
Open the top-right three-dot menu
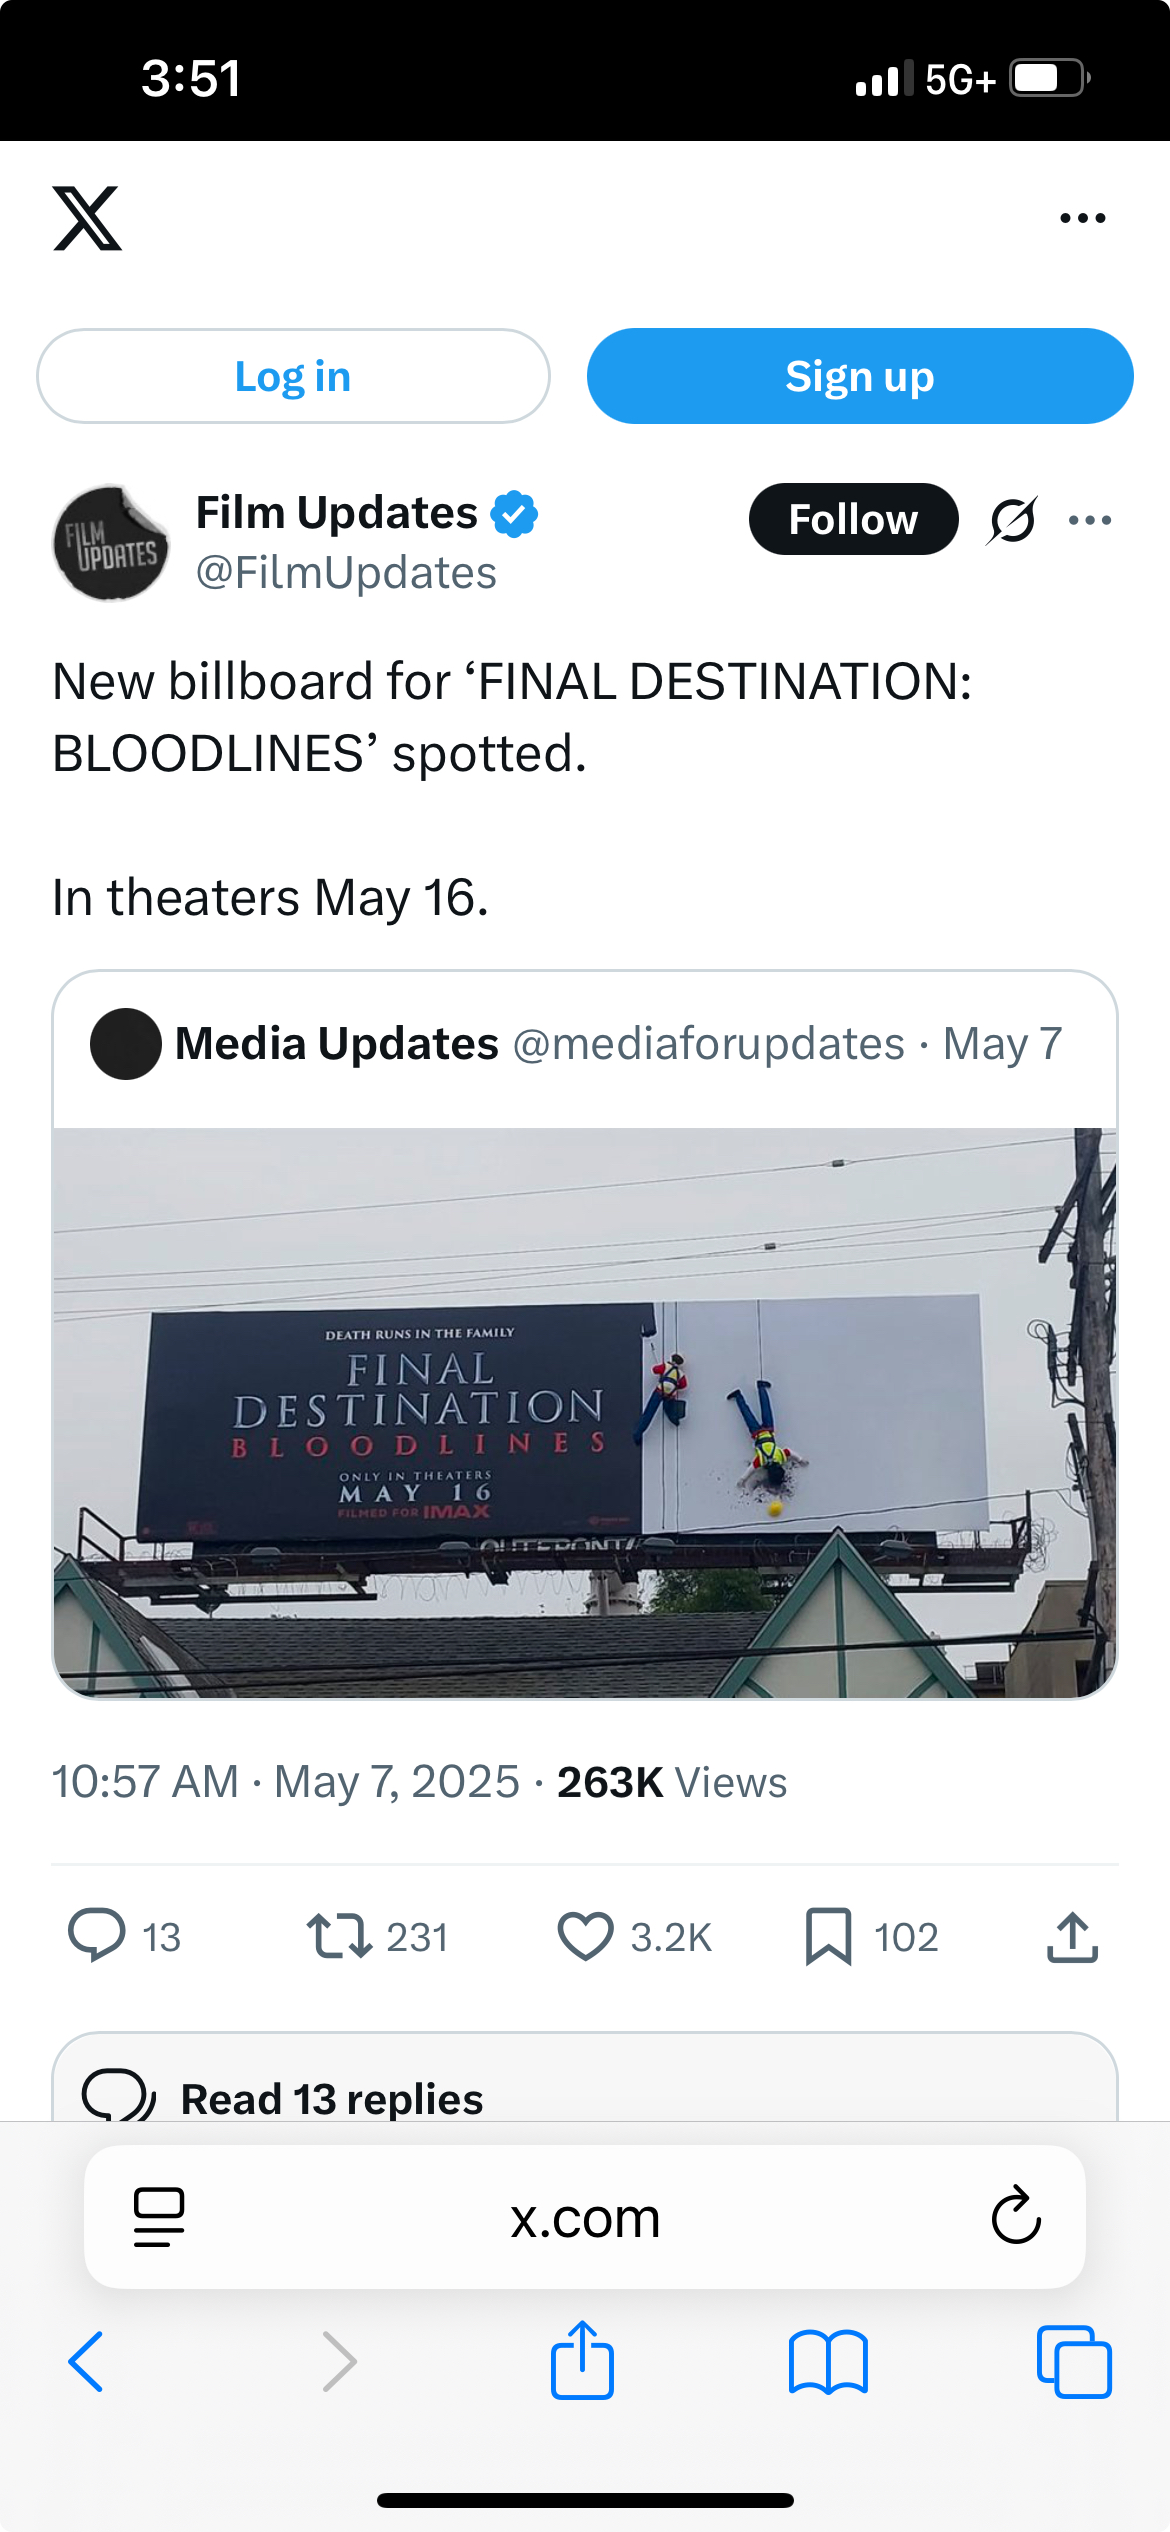tap(1082, 218)
